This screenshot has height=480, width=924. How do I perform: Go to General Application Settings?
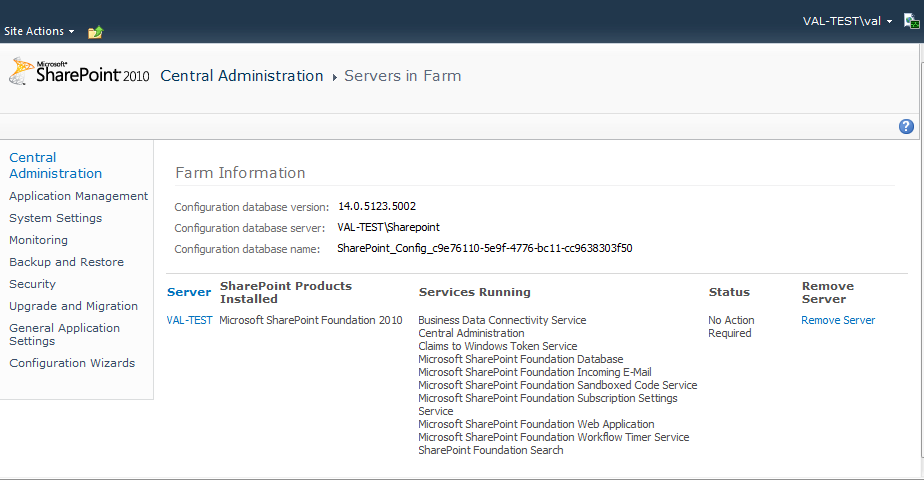[x=64, y=334]
